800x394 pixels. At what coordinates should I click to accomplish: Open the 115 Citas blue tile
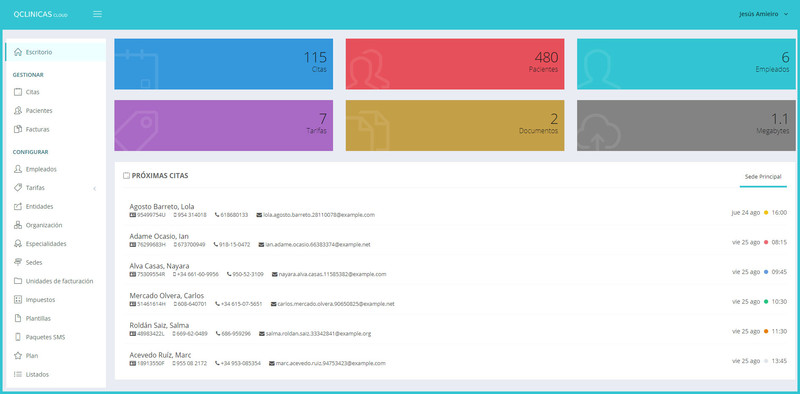pos(223,64)
